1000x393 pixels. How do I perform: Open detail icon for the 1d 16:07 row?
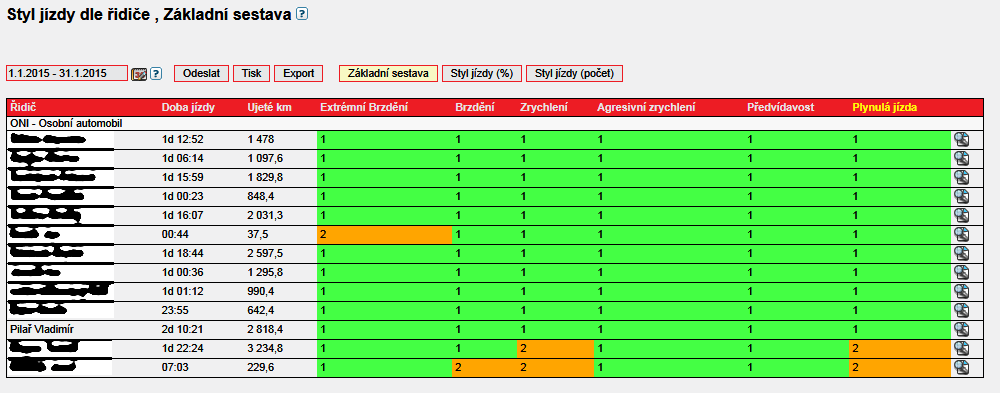961,216
